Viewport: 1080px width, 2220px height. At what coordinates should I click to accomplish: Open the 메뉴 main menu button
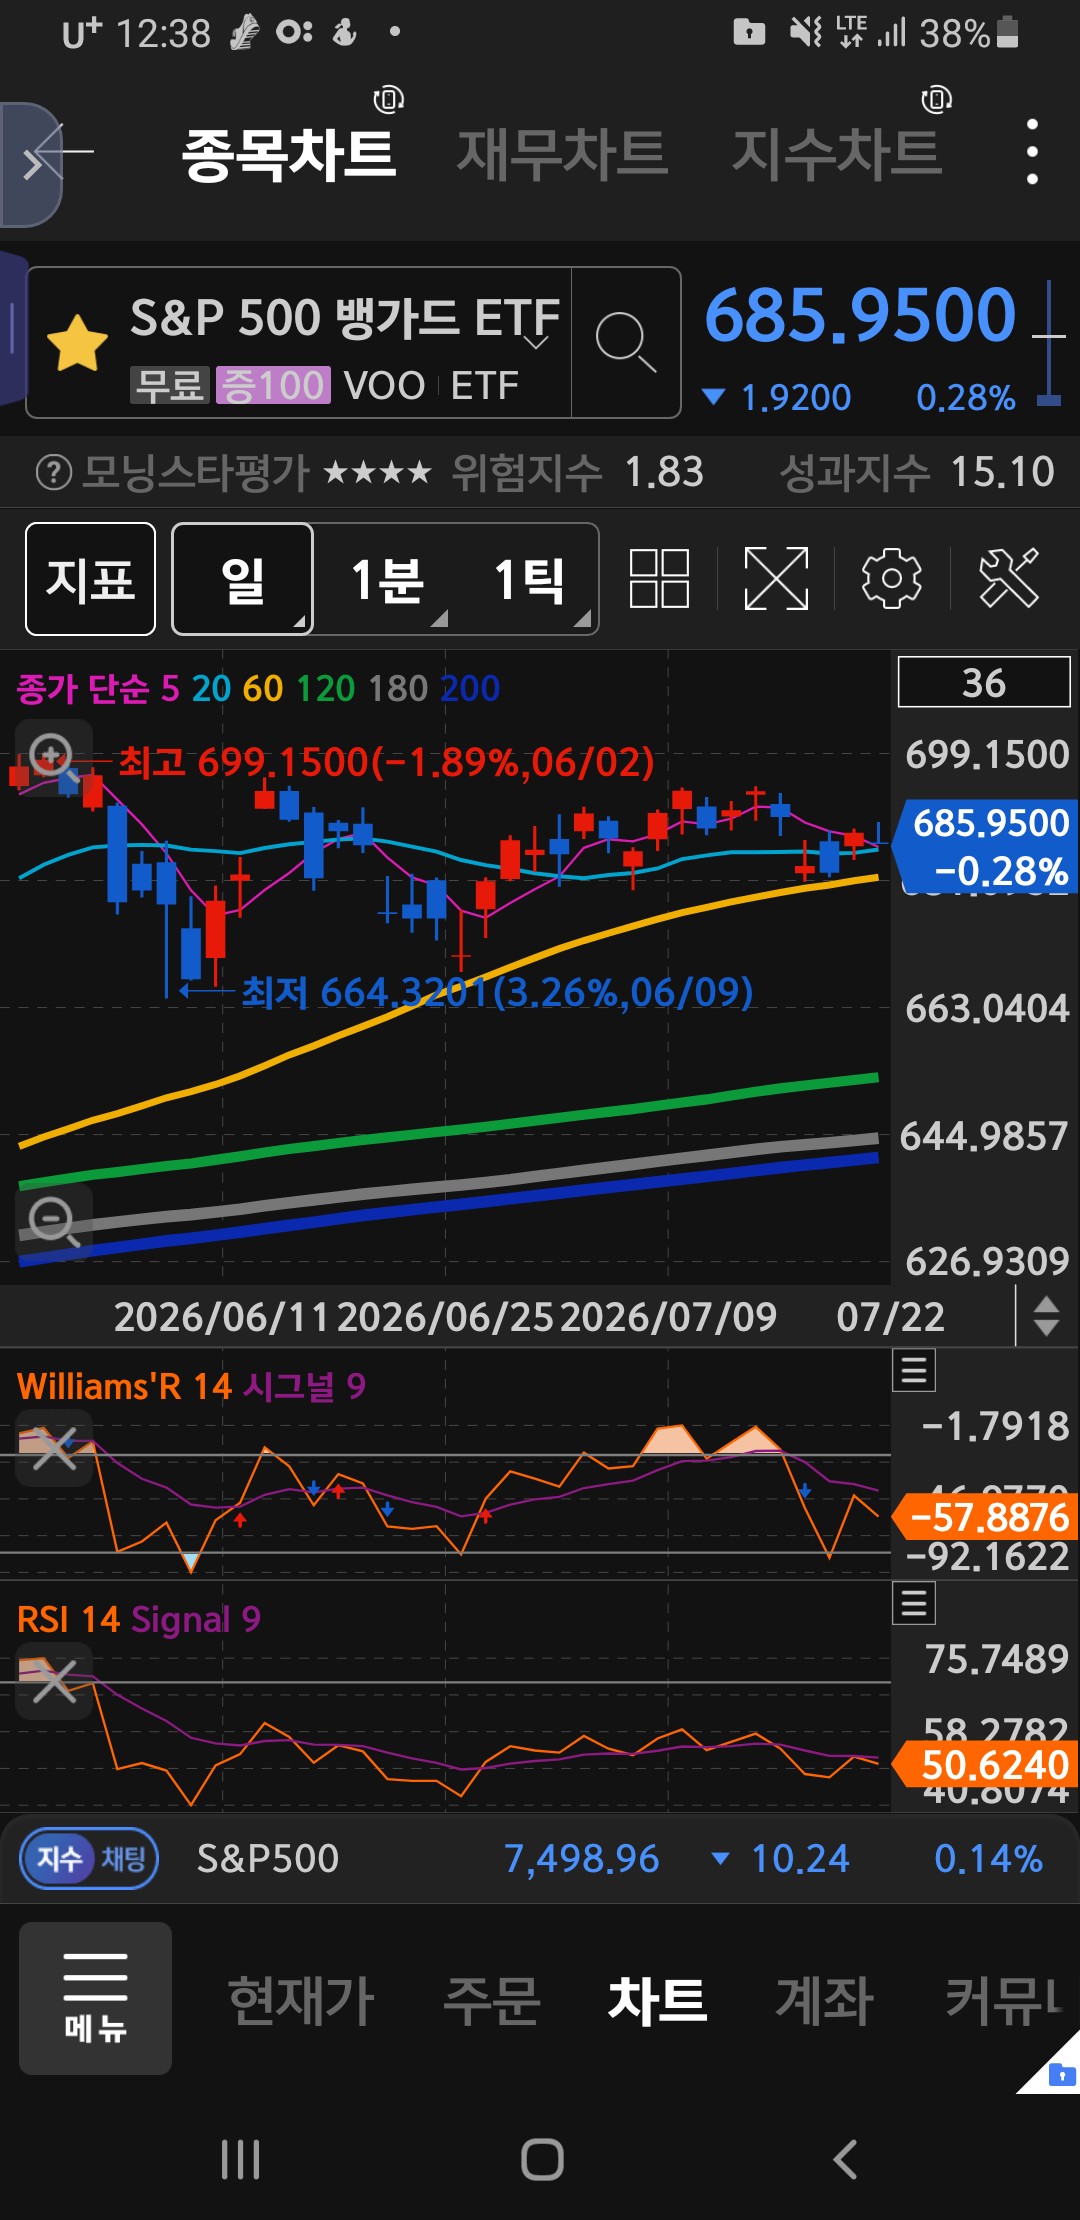click(96, 1998)
